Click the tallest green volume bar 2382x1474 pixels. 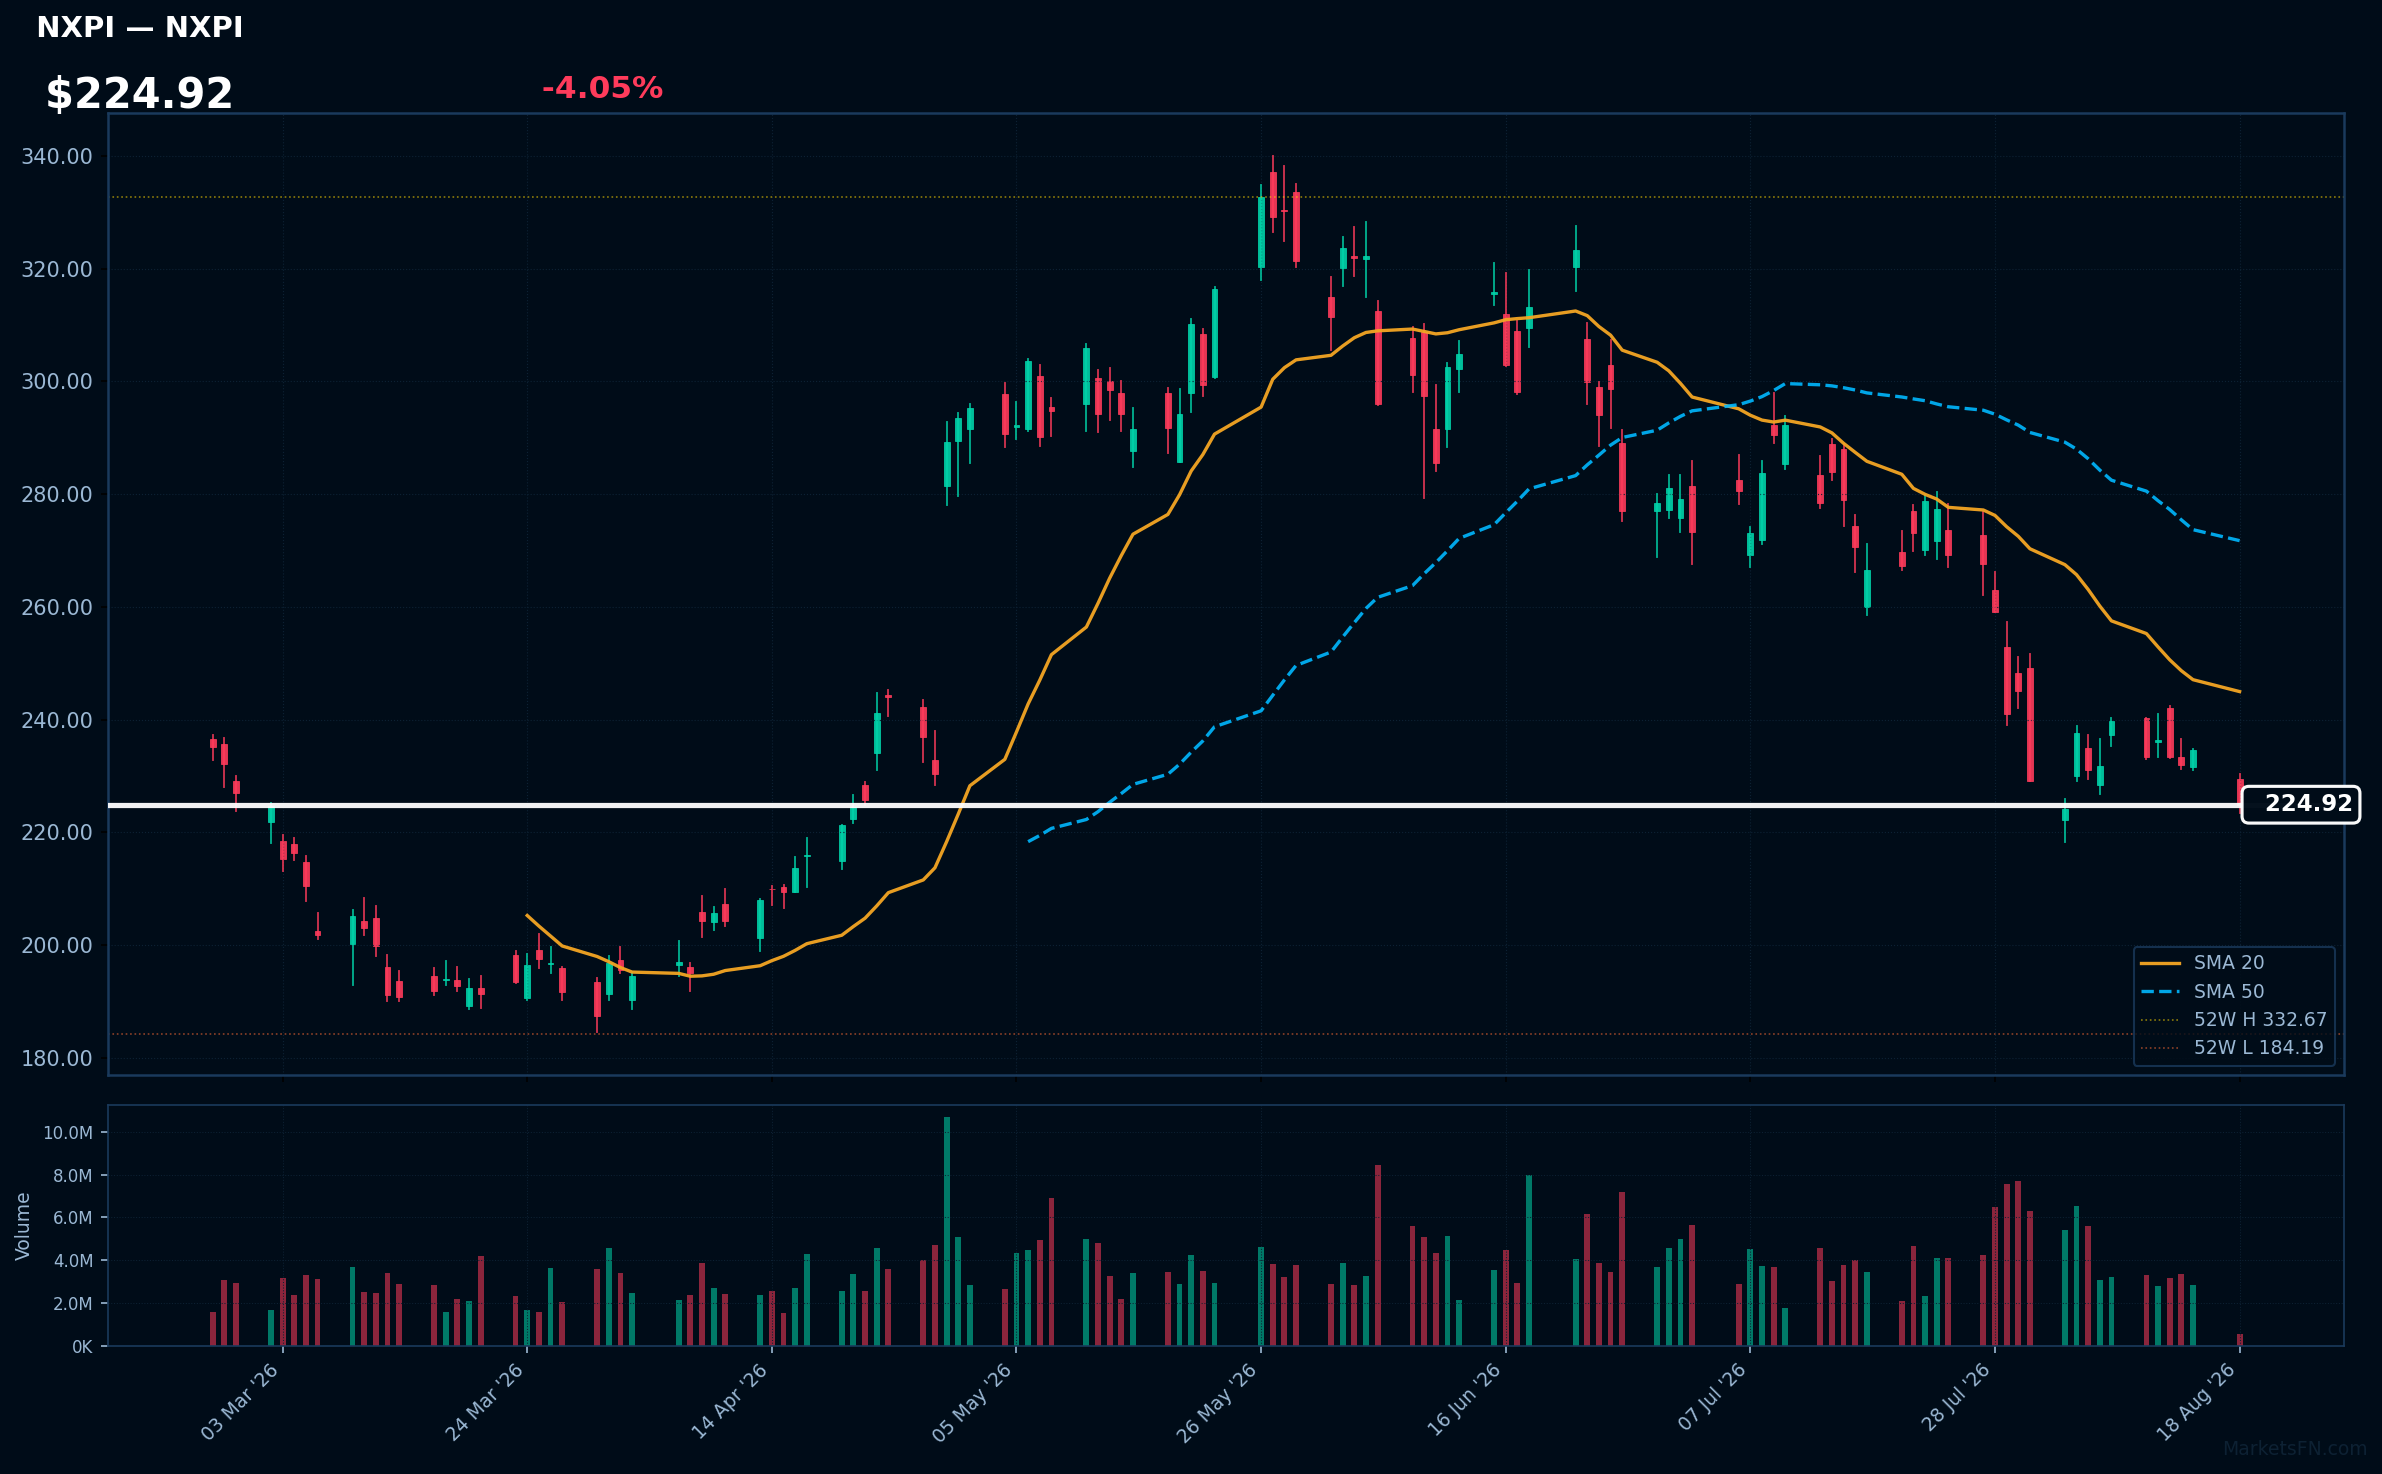click(947, 1231)
